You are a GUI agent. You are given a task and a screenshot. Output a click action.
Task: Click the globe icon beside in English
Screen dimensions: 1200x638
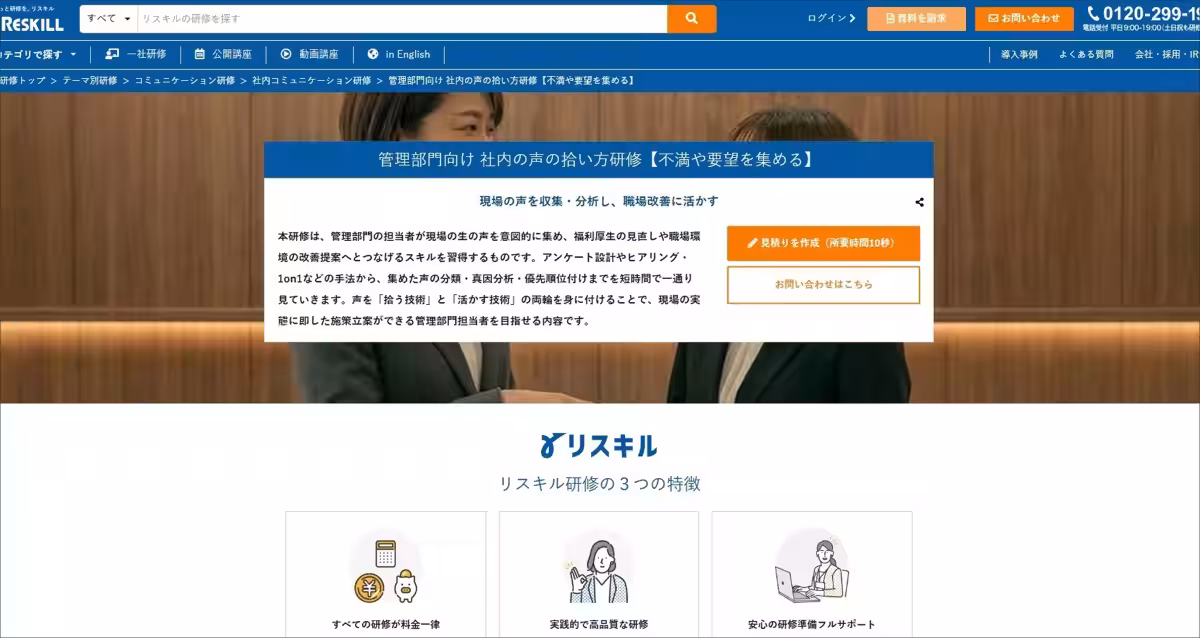tap(373, 54)
